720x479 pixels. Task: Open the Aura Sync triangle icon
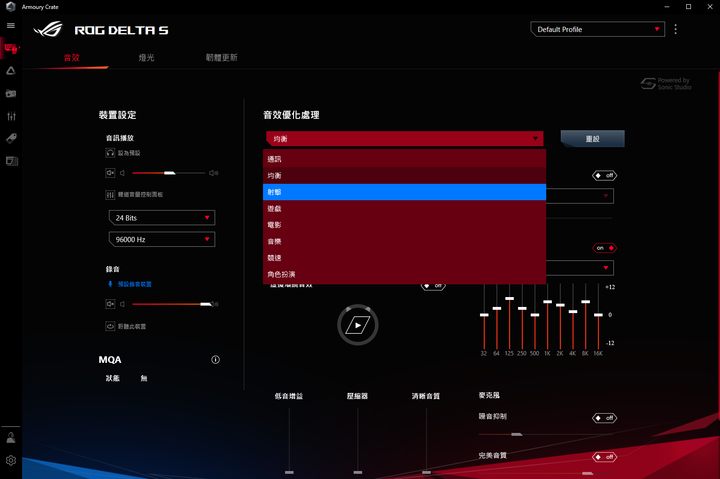[11, 71]
